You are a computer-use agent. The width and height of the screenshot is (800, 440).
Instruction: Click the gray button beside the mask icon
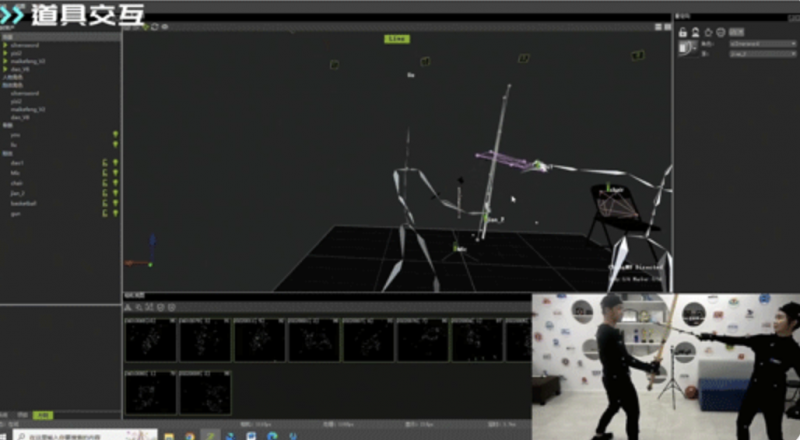[737, 32]
